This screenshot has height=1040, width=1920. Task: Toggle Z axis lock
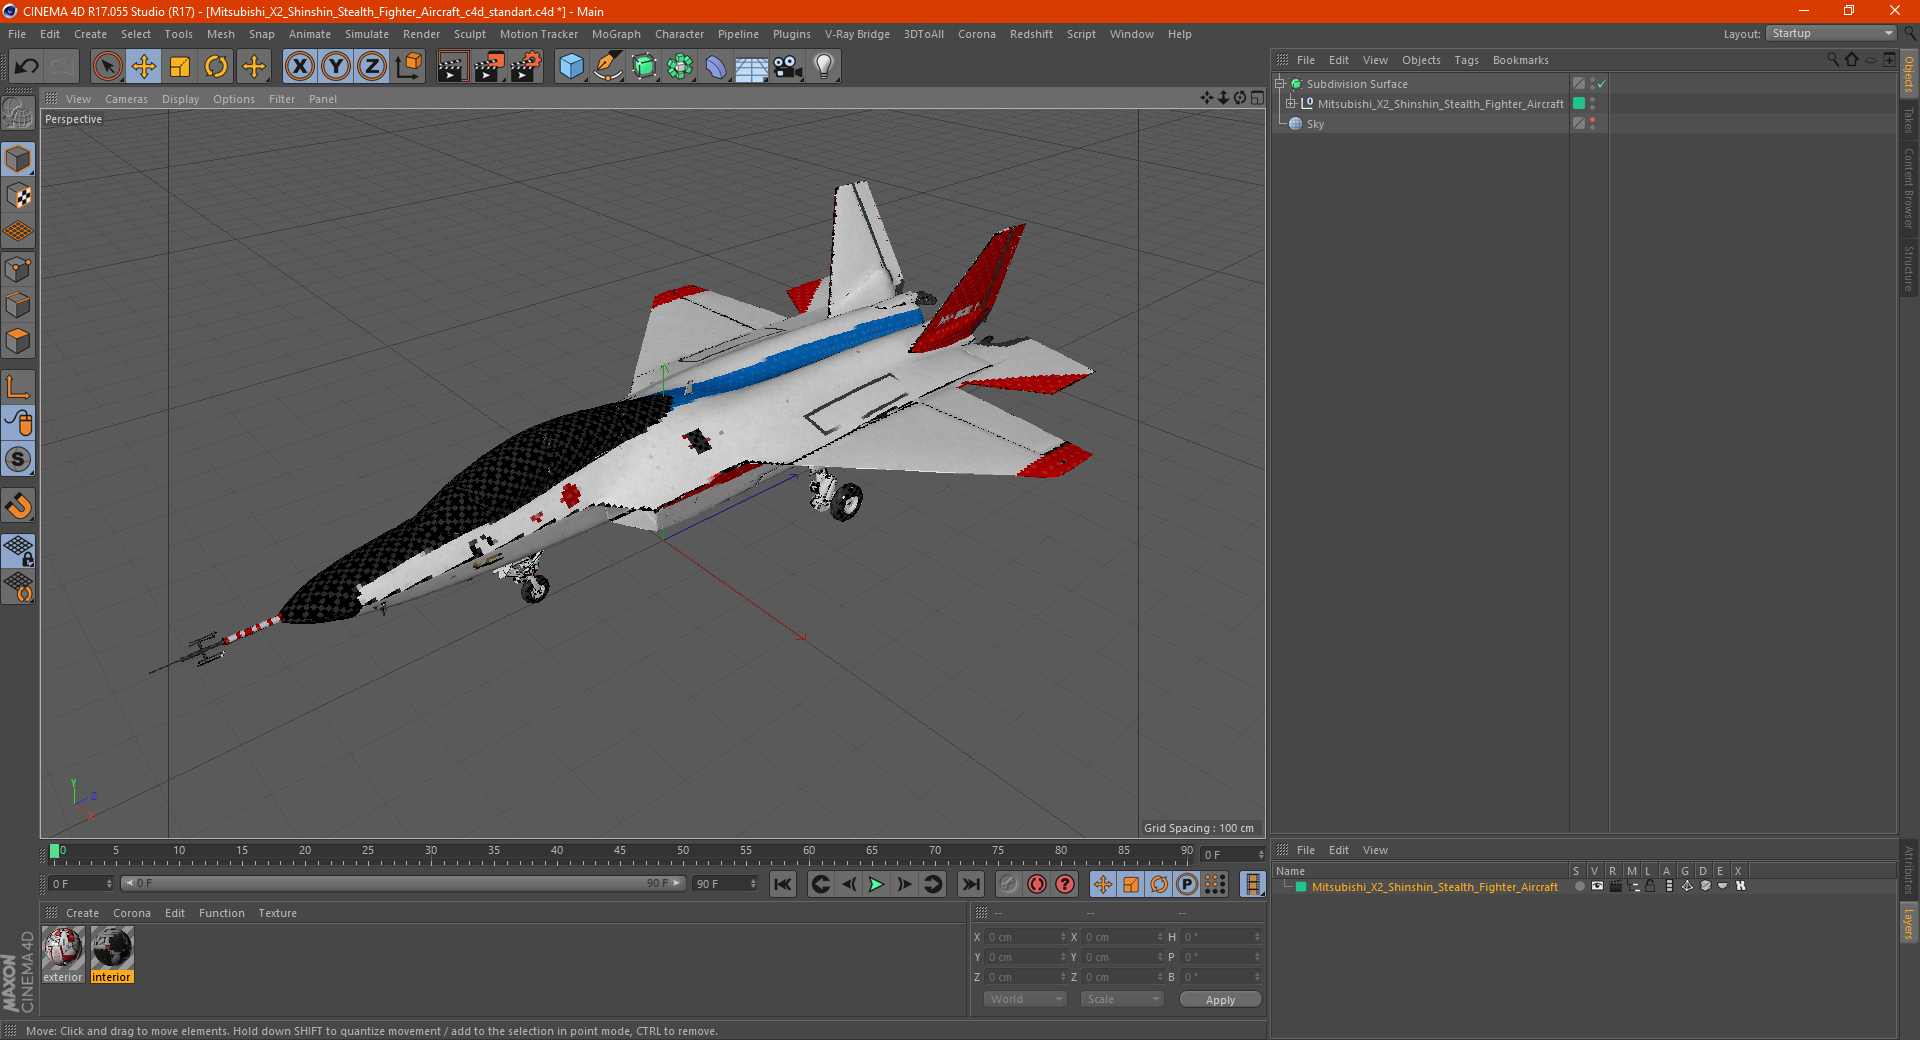(372, 67)
